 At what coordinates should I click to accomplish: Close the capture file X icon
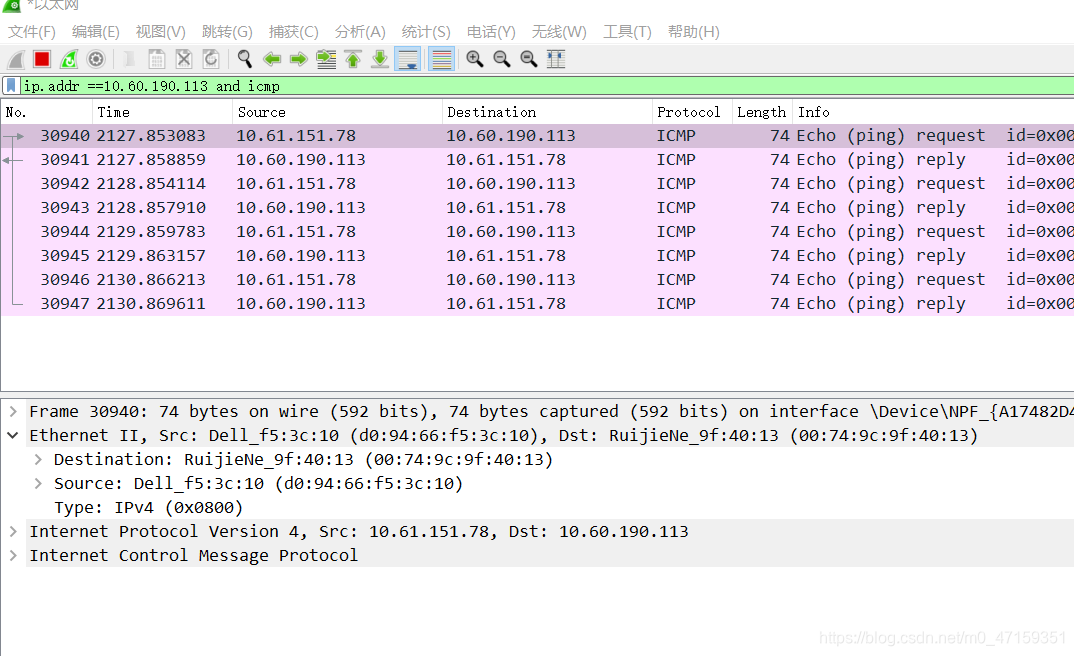184,60
